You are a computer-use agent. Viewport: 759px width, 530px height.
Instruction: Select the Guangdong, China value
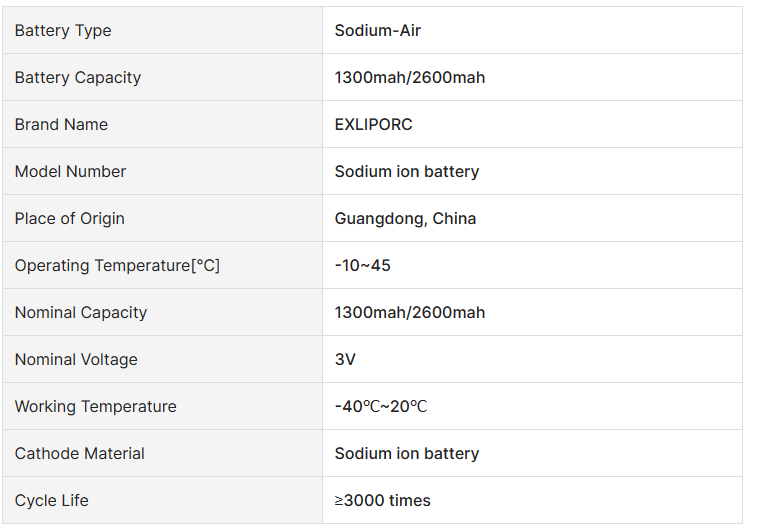coord(405,219)
